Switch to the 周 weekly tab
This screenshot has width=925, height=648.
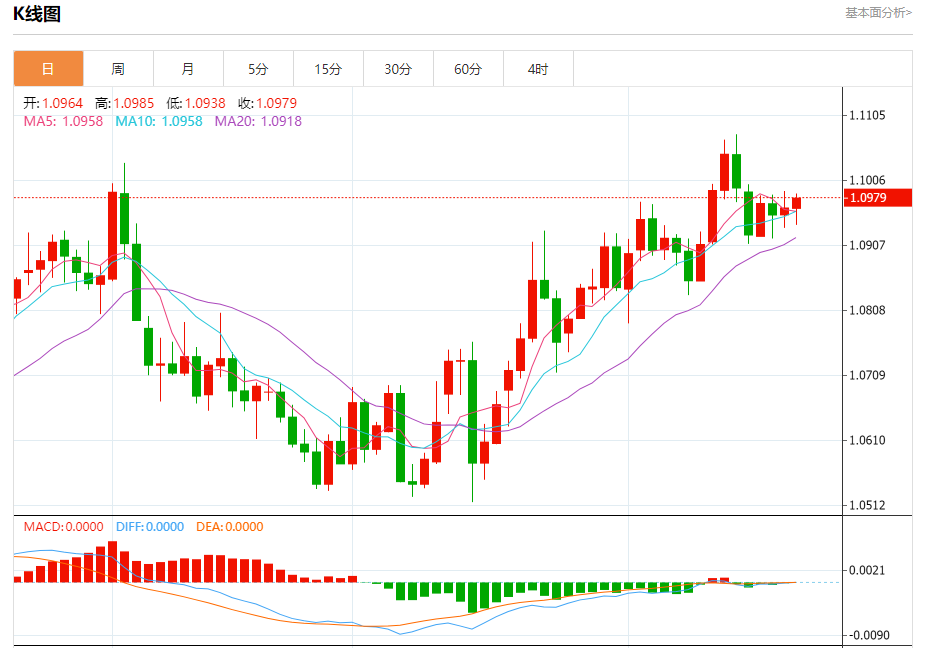(118, 69)
